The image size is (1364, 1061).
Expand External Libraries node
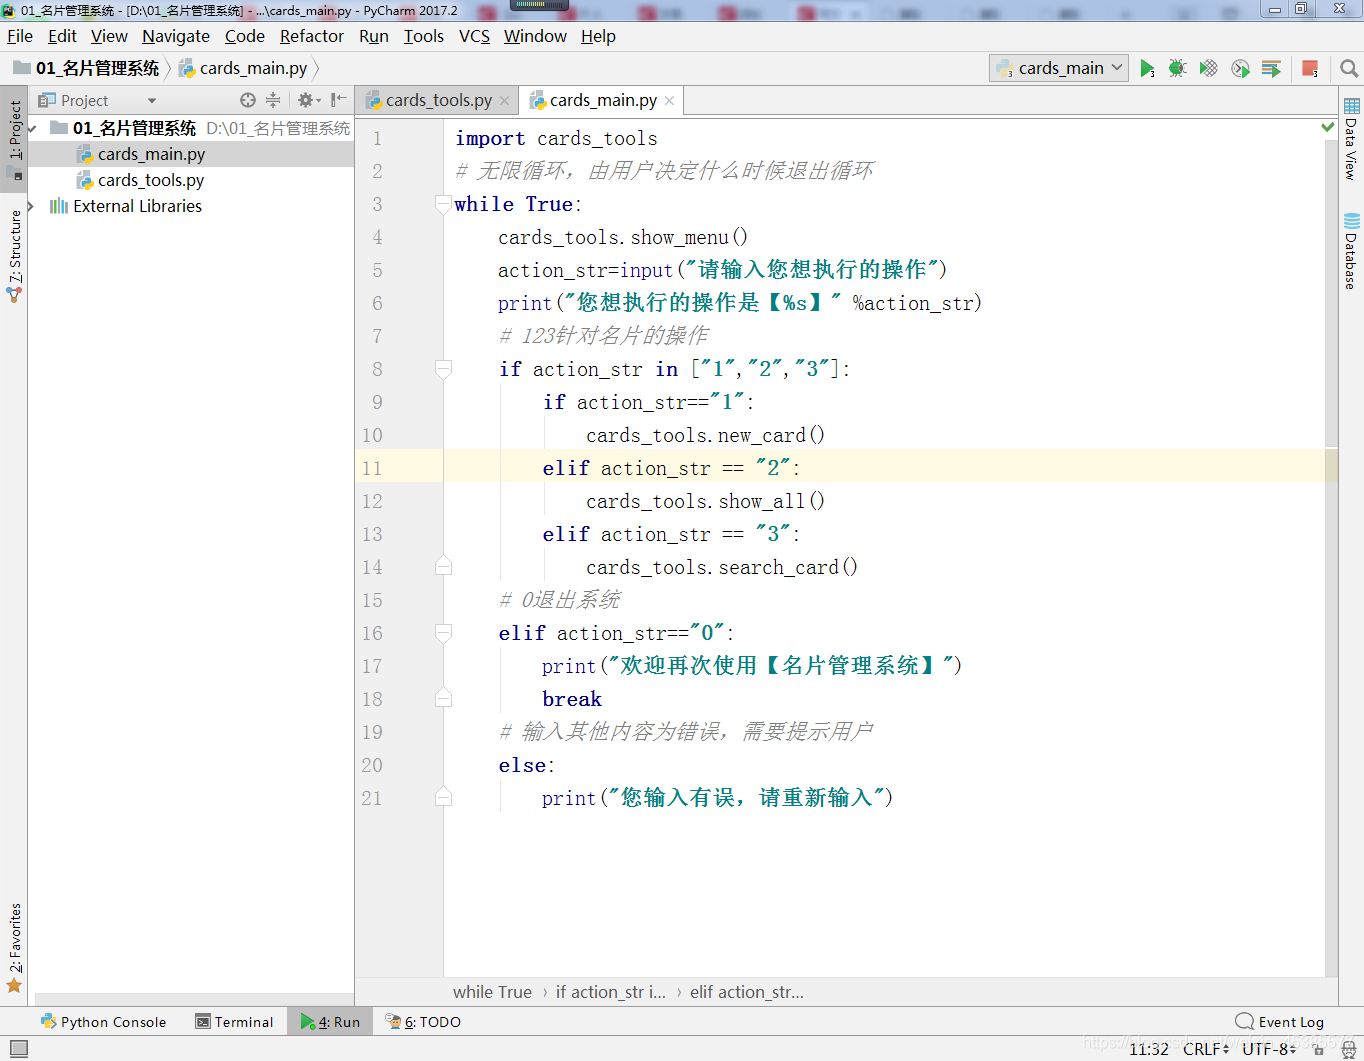pyautogui.click(x=31, y=206)
